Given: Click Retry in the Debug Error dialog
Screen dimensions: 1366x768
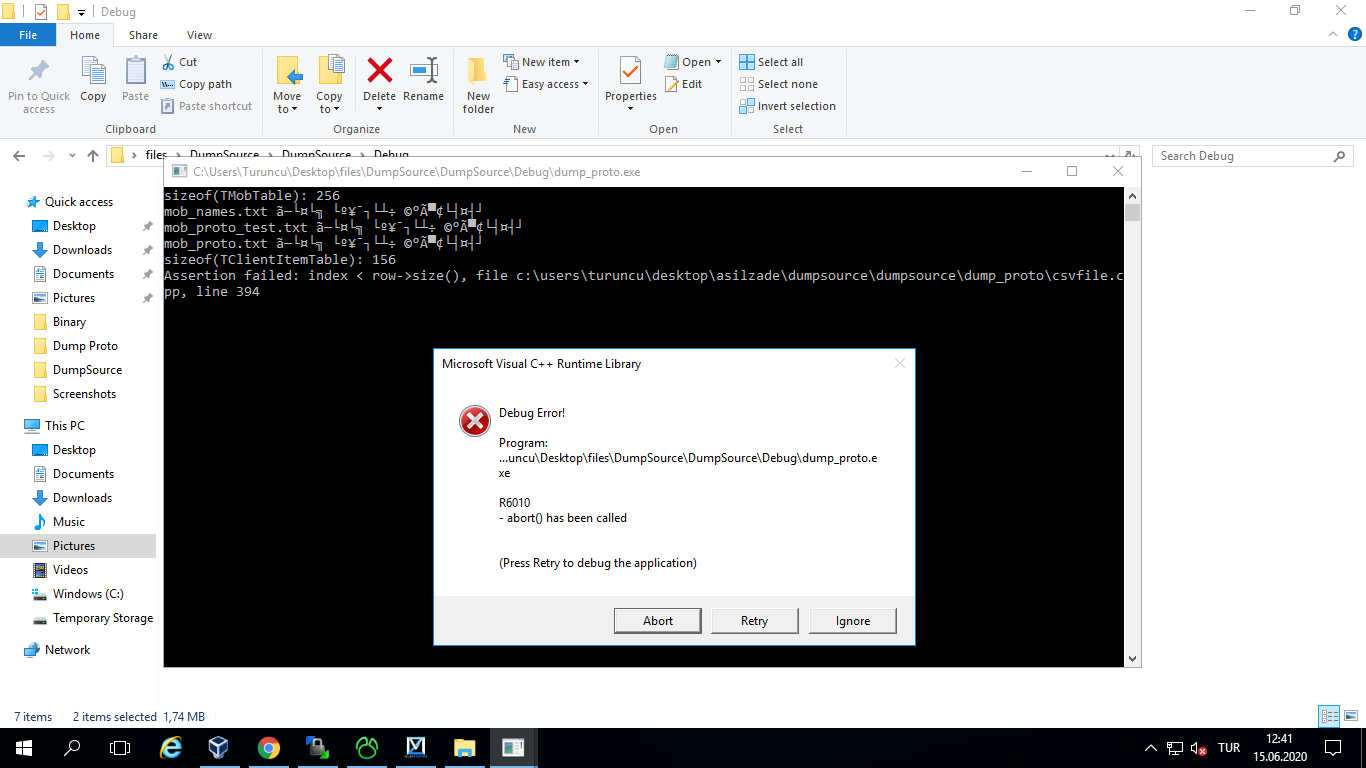Looking at the screenshot, I should (755, 621).
